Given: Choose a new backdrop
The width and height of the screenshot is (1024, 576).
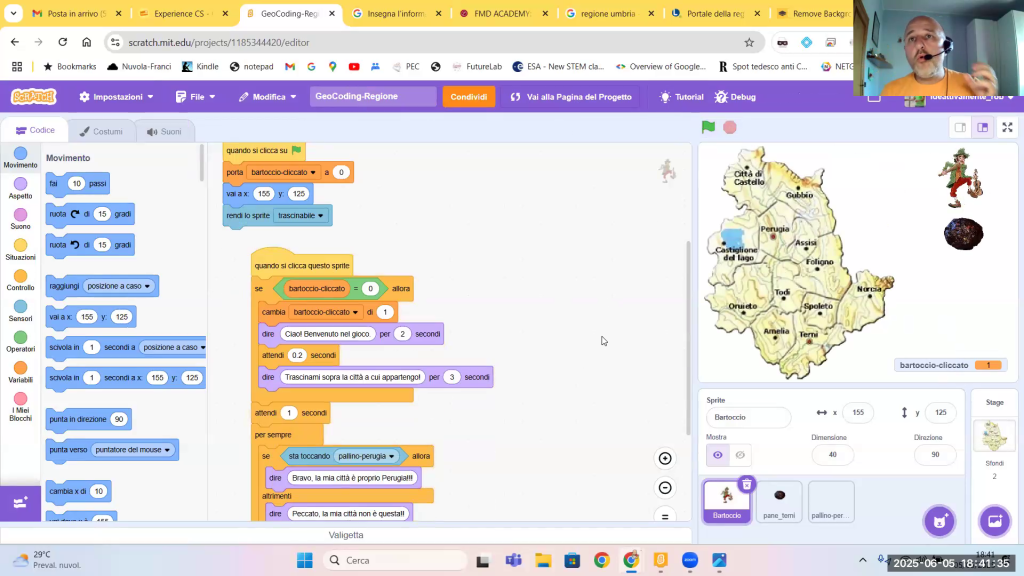Looking at the screenshot, I should 995,520.
